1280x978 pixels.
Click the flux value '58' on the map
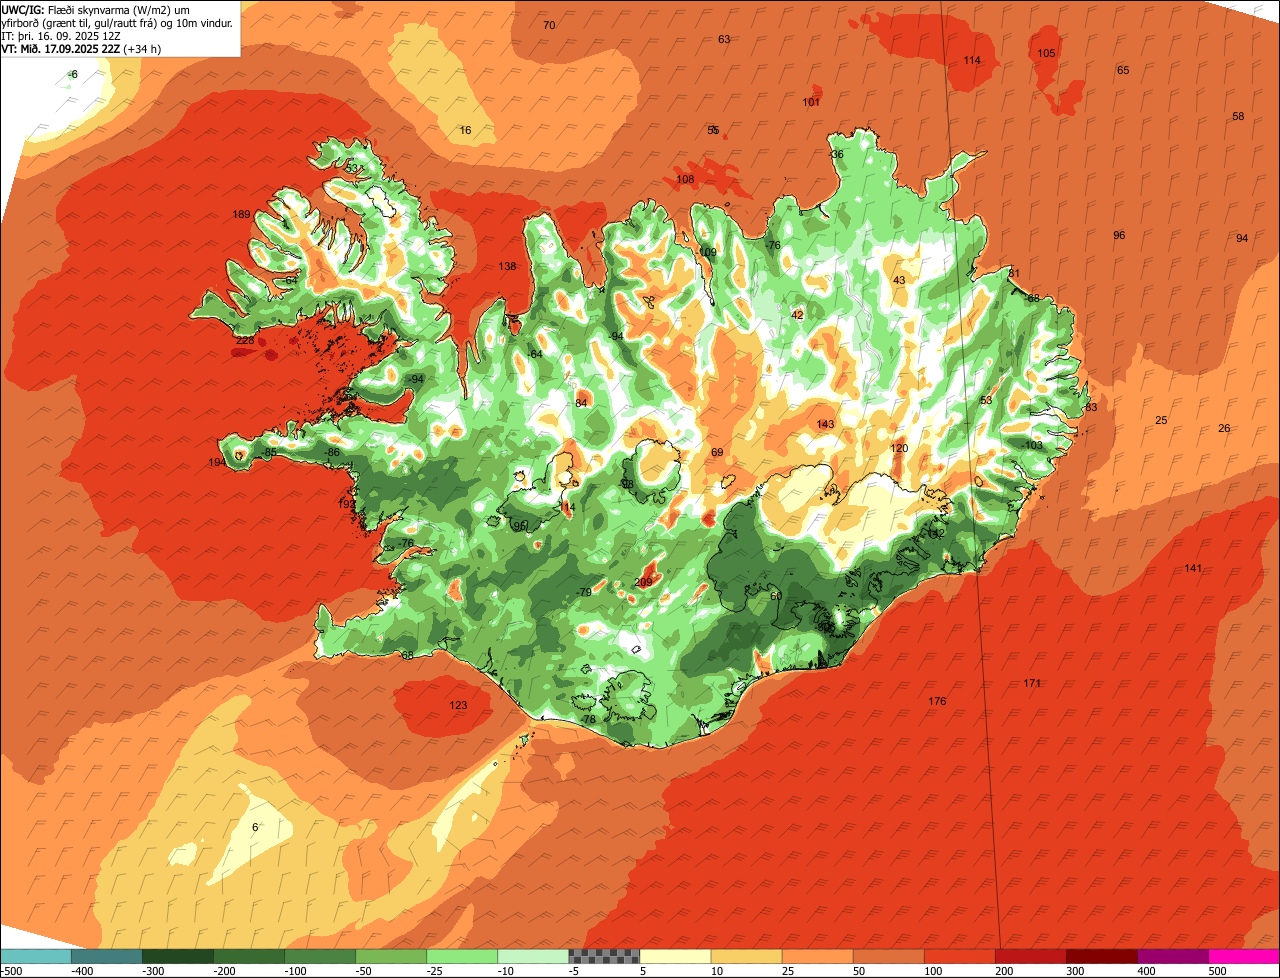1238,117
